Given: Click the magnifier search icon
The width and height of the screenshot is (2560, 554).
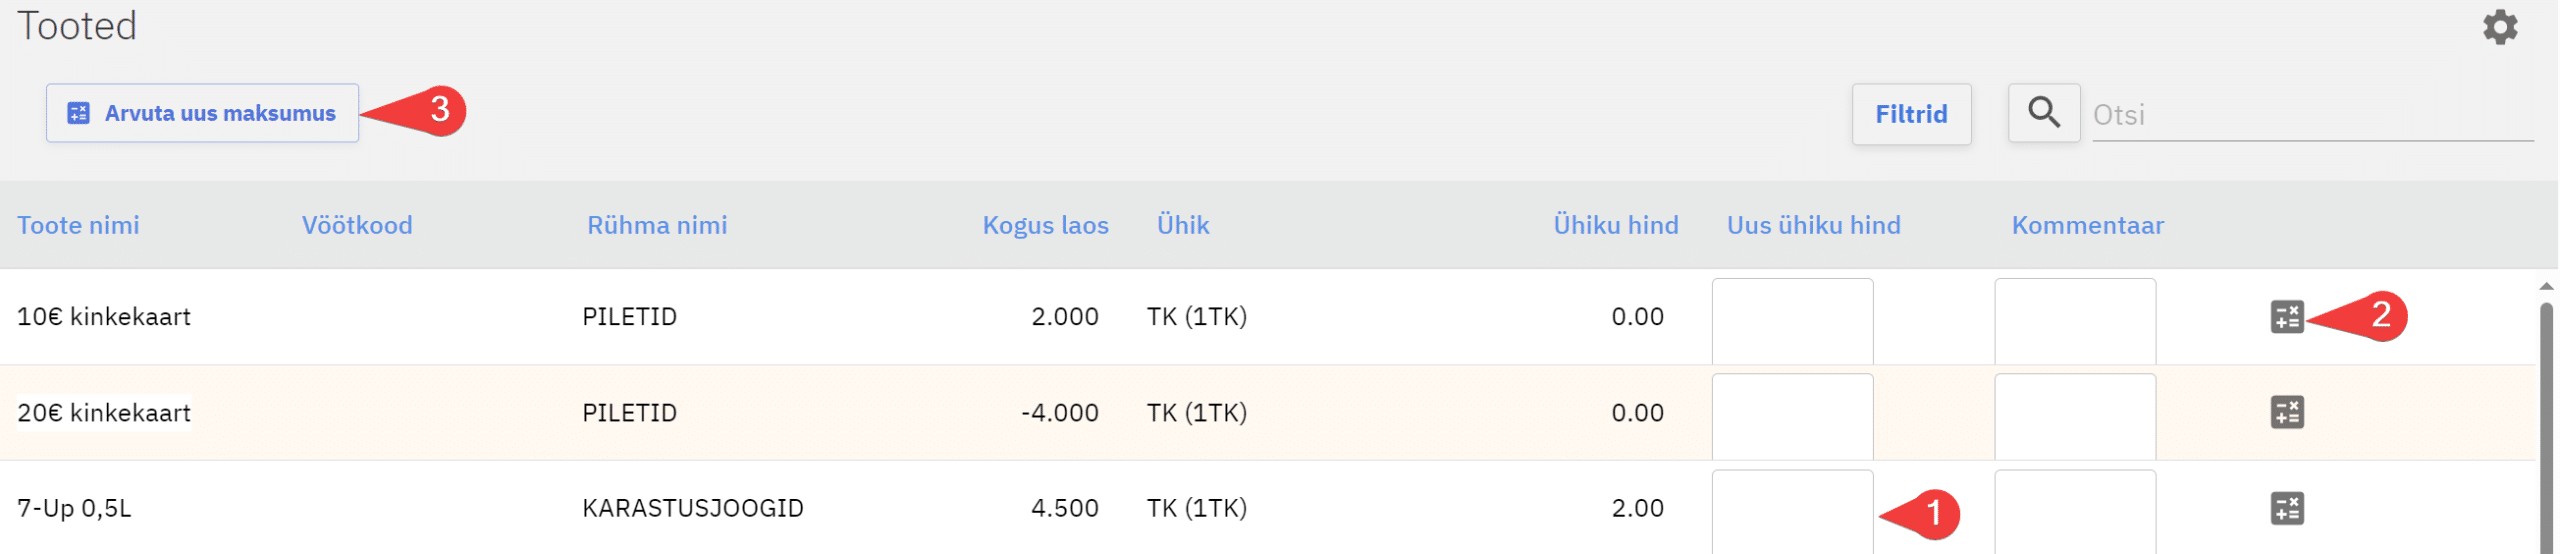Looking at the screenshot, I should (2043, 113).
